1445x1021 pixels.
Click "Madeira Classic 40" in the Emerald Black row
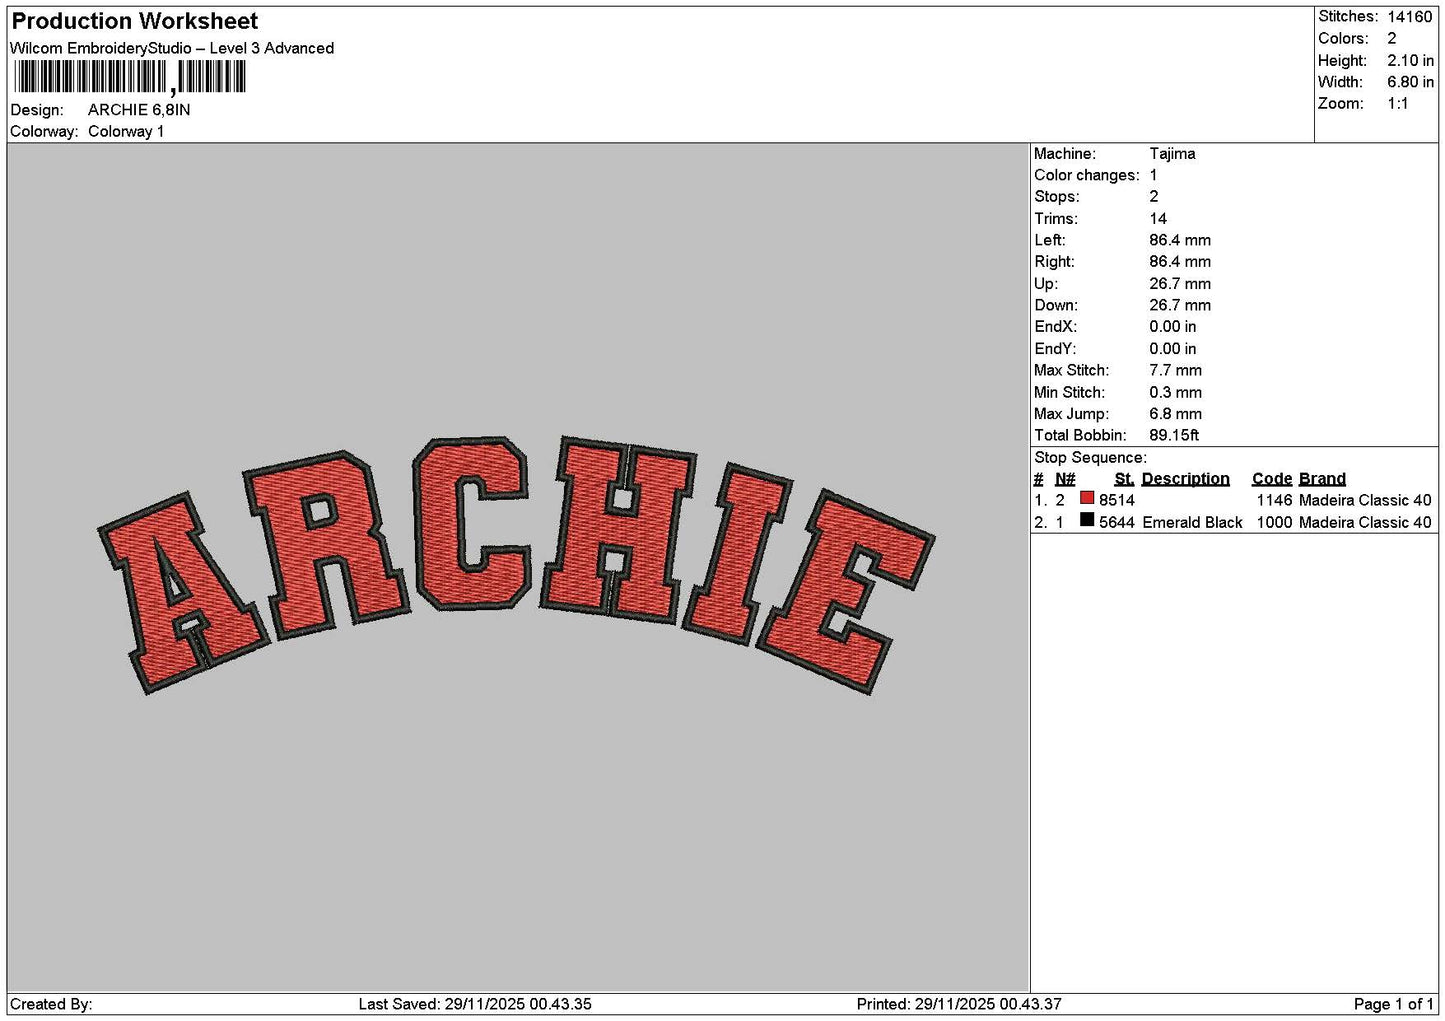pos(1365,523)
